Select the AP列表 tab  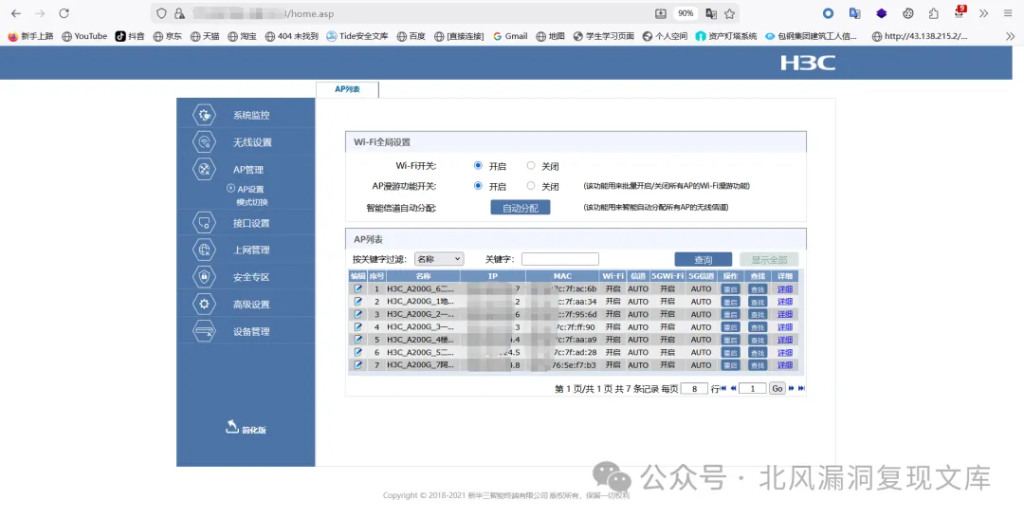coord(347,89)
